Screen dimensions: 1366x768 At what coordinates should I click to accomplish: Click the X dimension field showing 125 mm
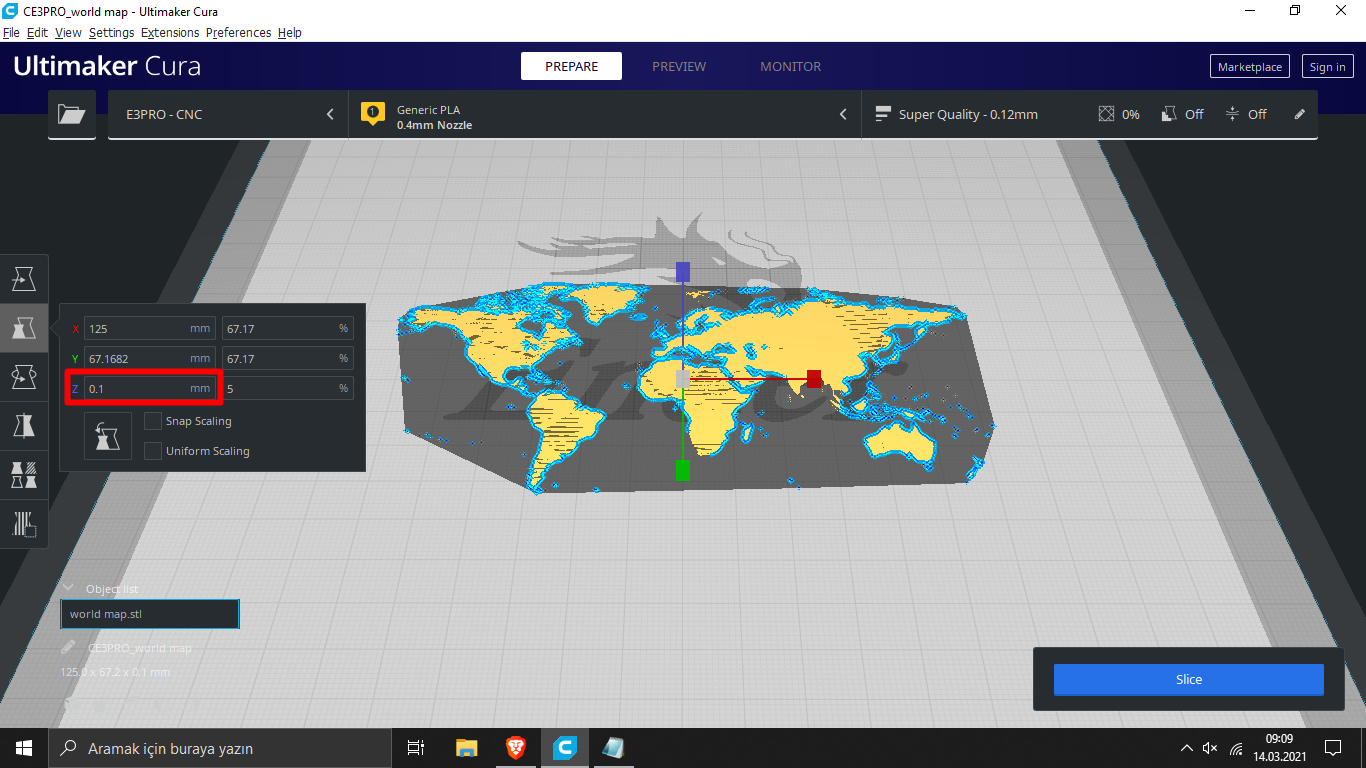coord(150,328)
